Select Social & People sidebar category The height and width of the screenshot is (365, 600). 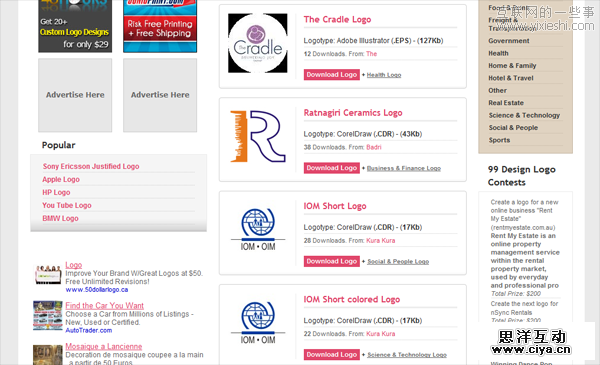(x=513, y=128)
